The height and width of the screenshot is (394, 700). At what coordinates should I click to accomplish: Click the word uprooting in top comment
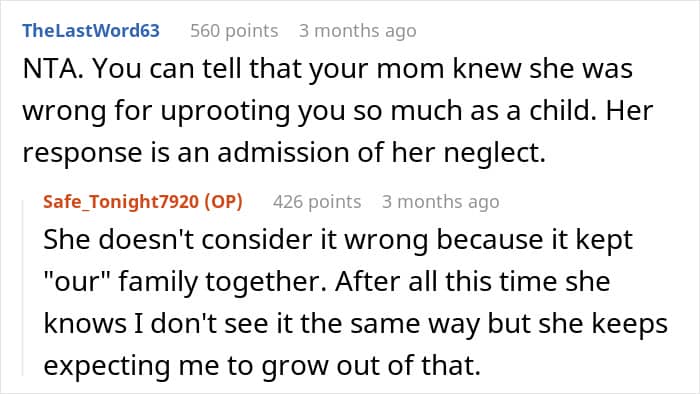pyautogui.click(x=225, y=112)
